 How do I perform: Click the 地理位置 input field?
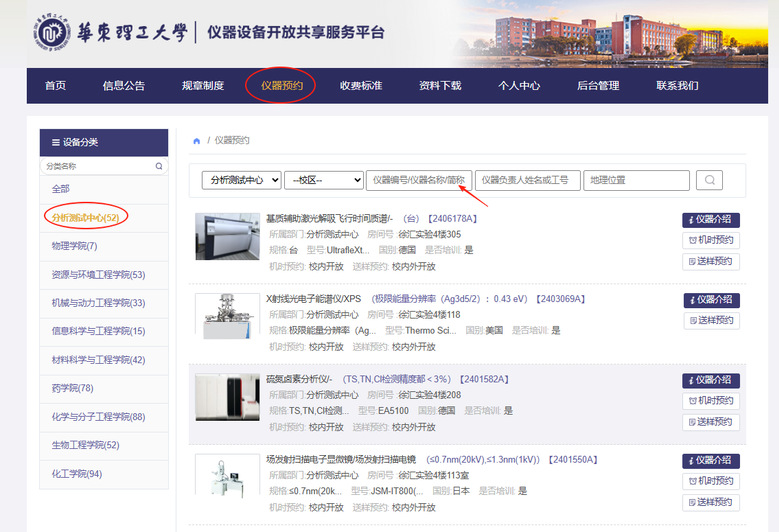(x=636, y=180)
